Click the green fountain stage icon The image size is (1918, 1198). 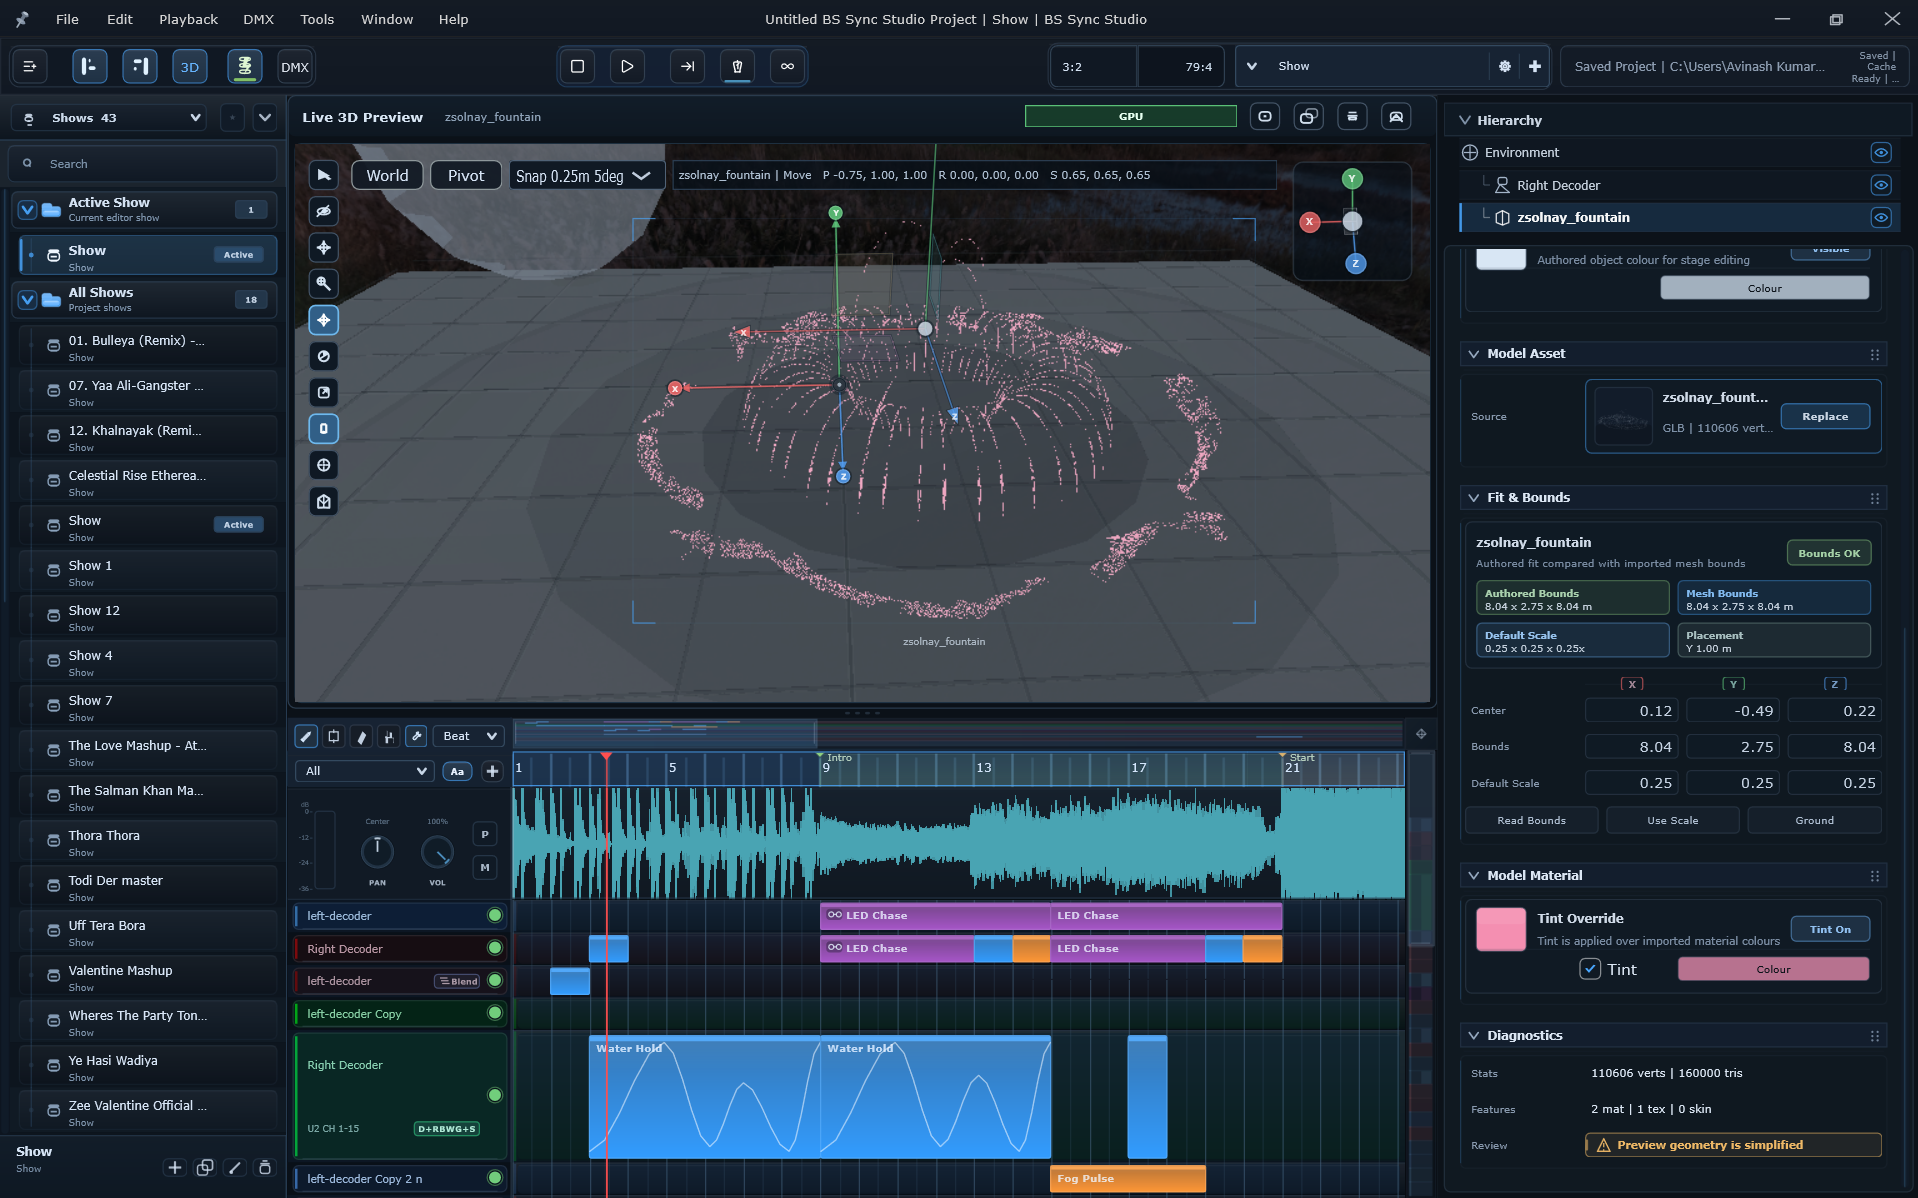pyautogui.click(x=244, y=66)
